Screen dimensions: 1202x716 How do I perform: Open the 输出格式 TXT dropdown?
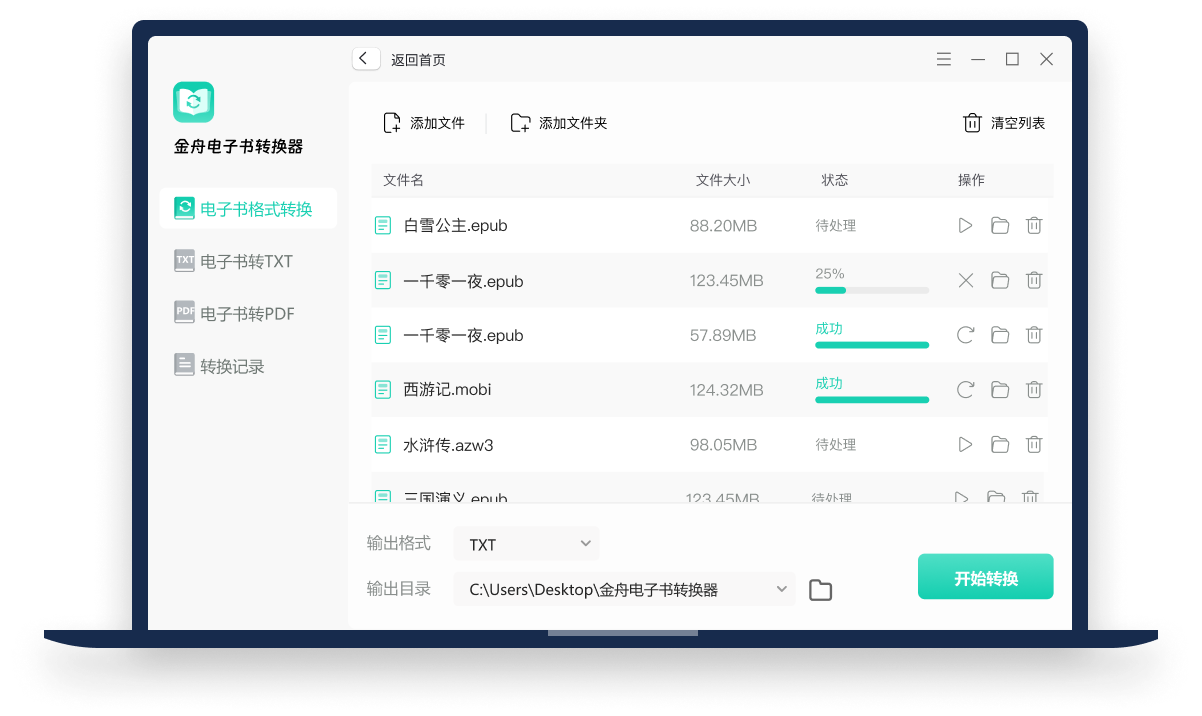pyautogui.click(x=526, y=543)
